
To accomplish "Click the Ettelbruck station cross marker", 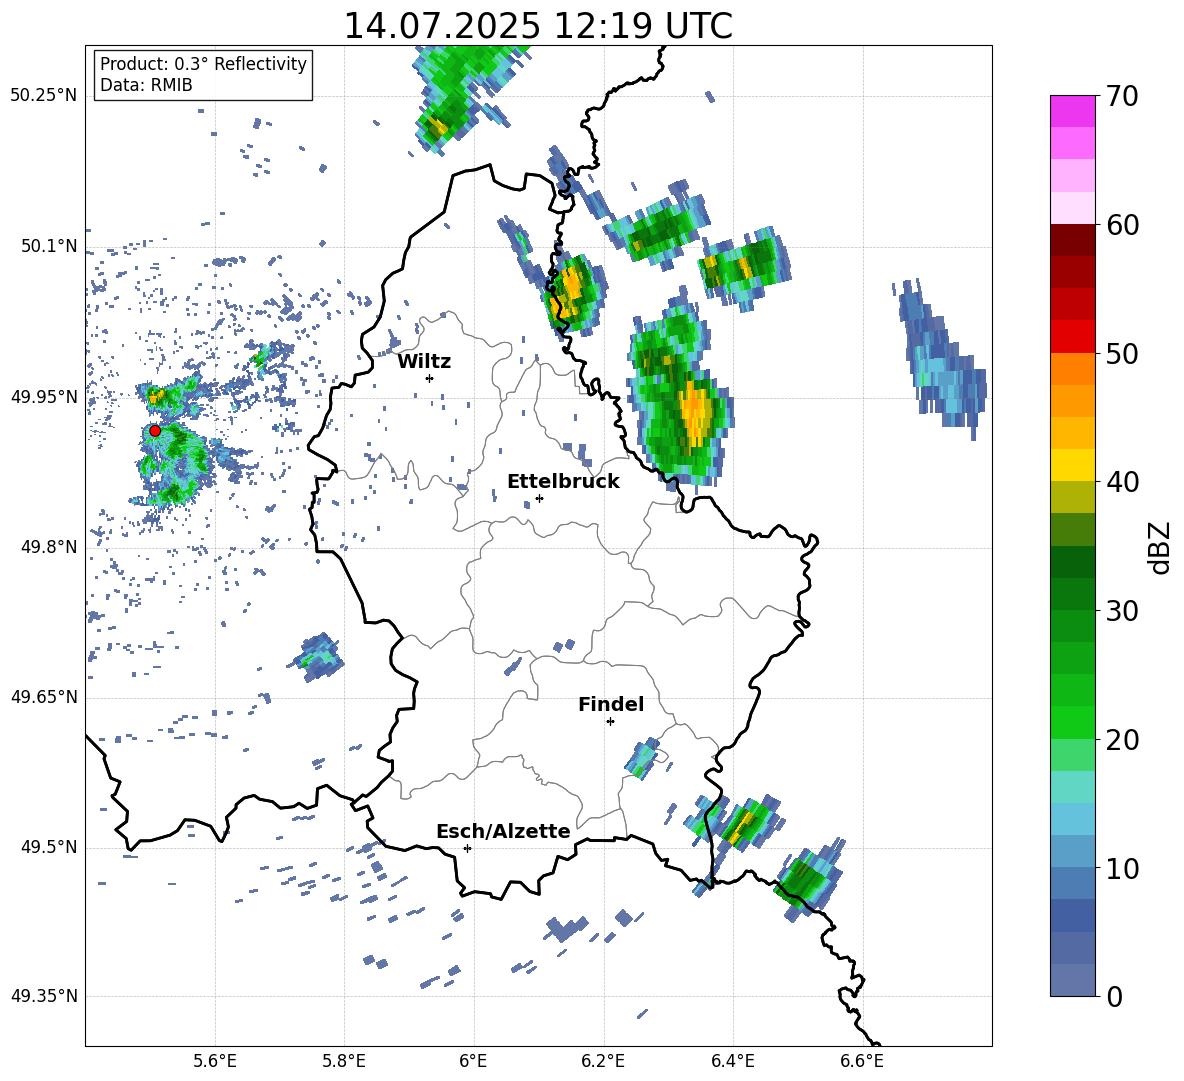I will tap(539, 498).
